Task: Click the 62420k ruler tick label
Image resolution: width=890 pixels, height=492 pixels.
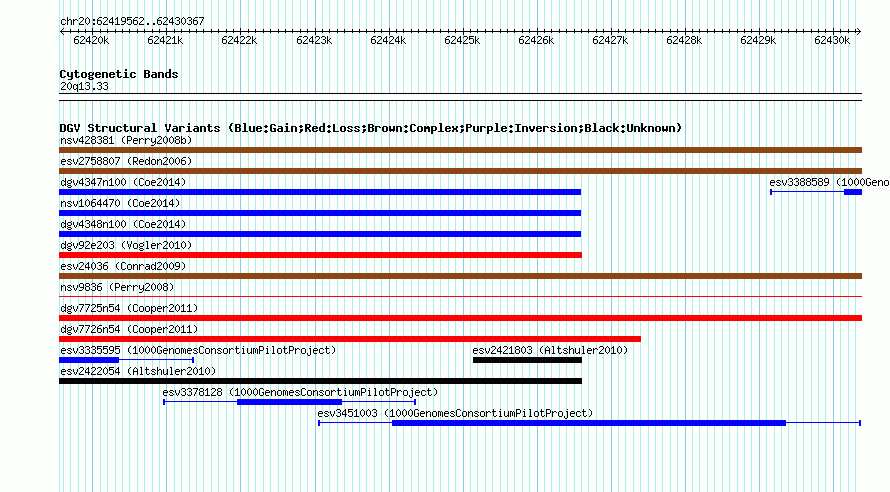Action: click(91, 40)
